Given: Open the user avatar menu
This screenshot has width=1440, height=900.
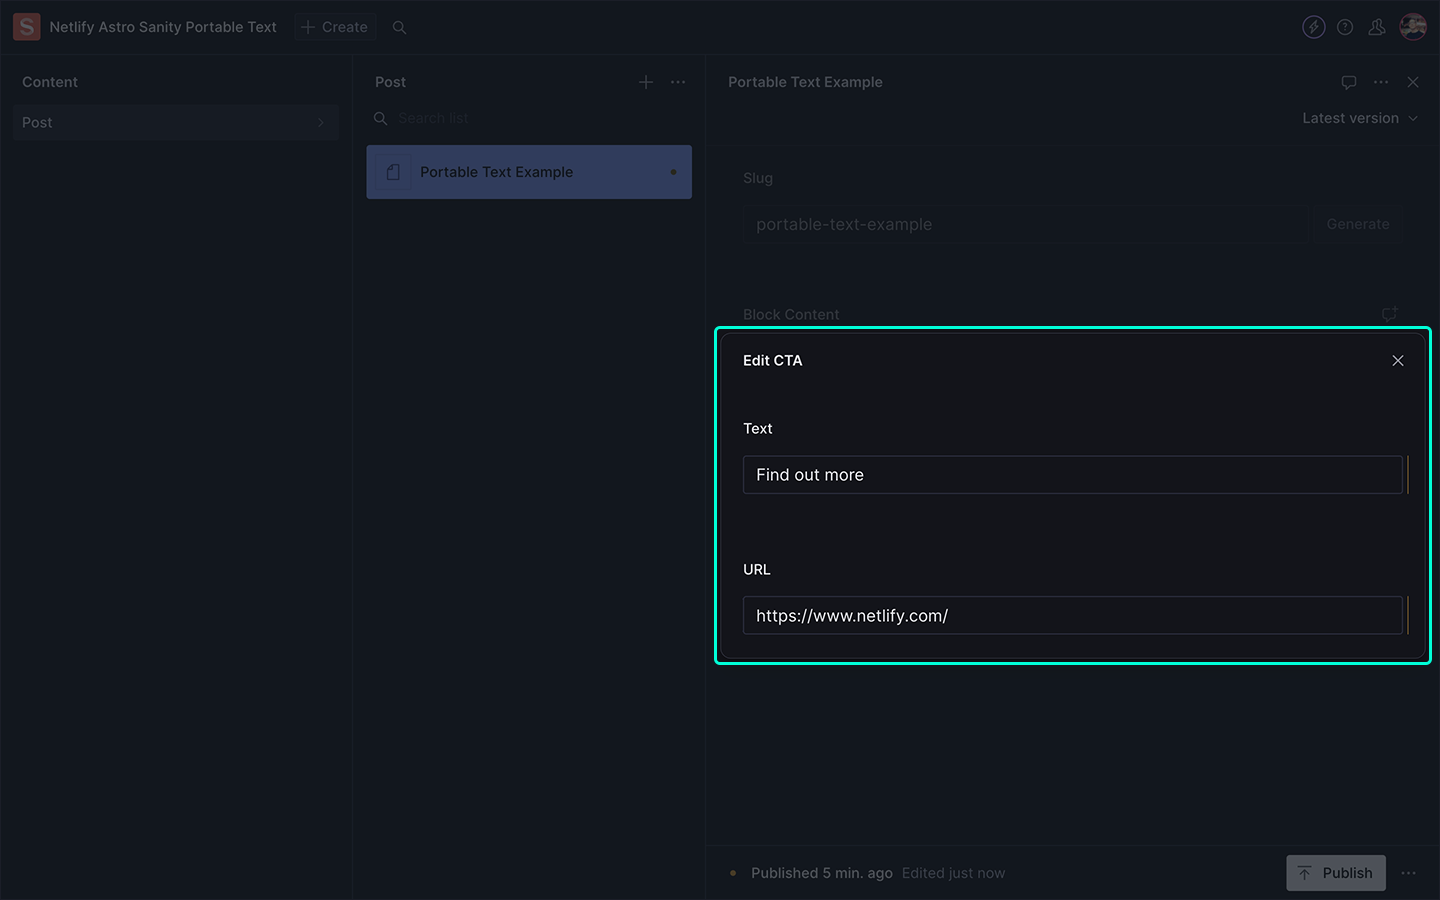Looking at the screenshot, I should tap(1413, 27).
